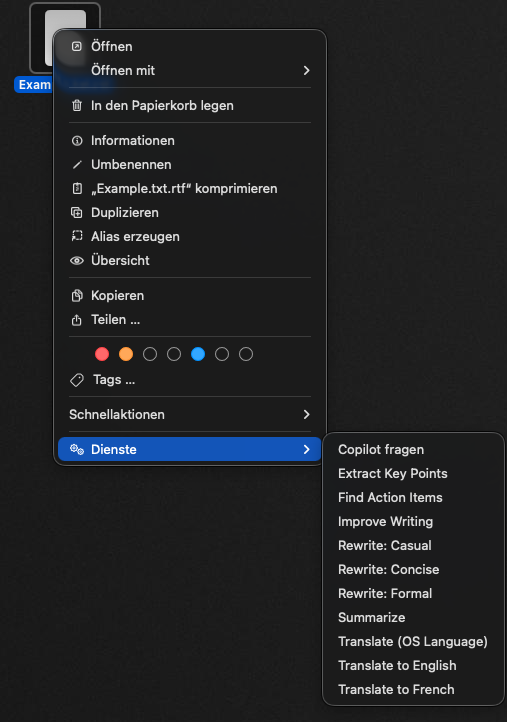Viewport: 507px width, 722px height.
Task: Select the Example file icon on desktop
Action: (65, 39)
